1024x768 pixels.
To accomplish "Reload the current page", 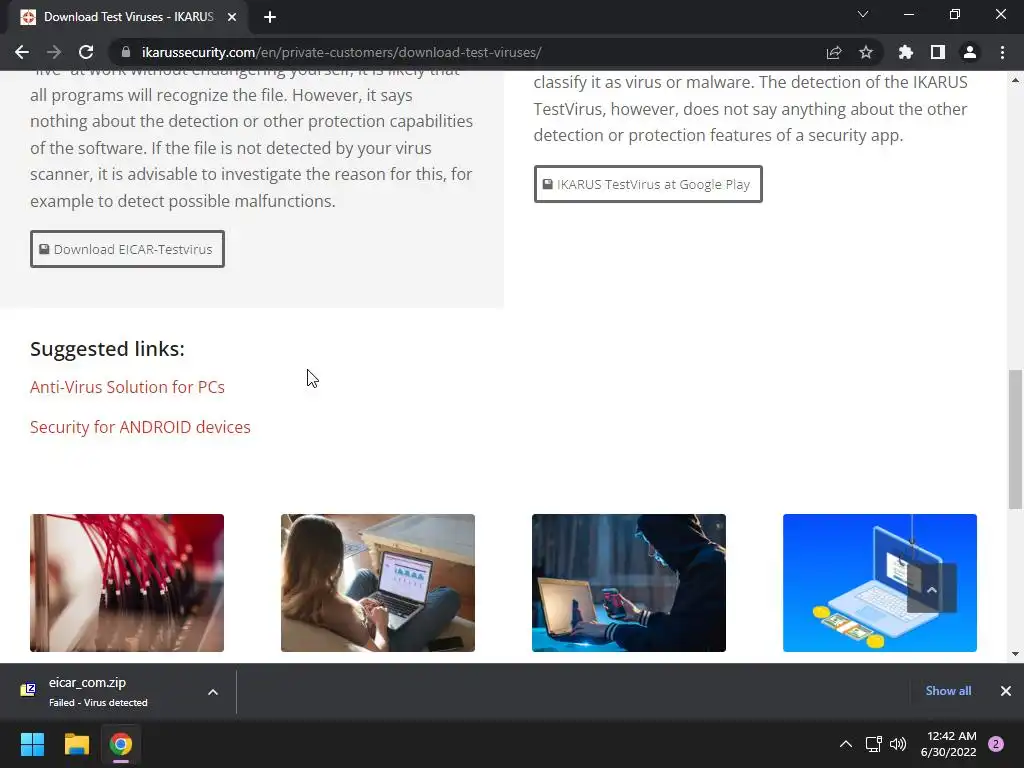I will (x=86, y=52).
